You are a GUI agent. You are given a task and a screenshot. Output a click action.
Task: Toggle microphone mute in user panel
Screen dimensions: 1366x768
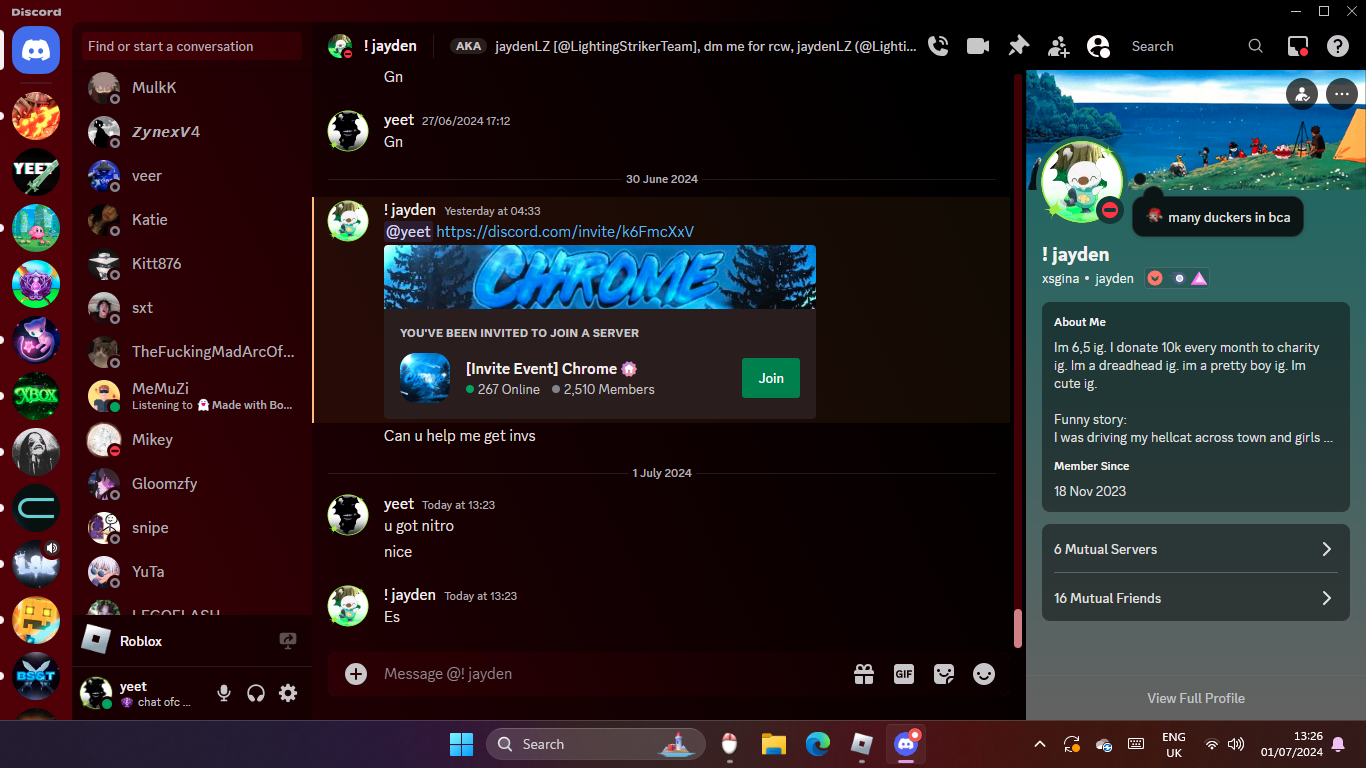click(224, 693)
